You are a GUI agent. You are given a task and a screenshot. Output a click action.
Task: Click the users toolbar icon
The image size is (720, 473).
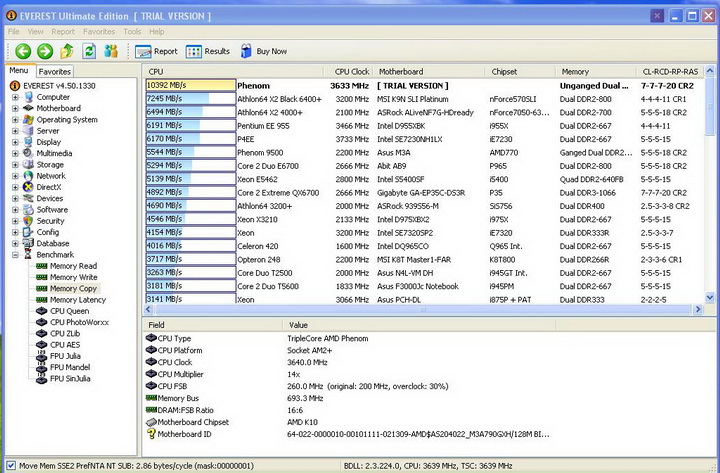[111, 51]
